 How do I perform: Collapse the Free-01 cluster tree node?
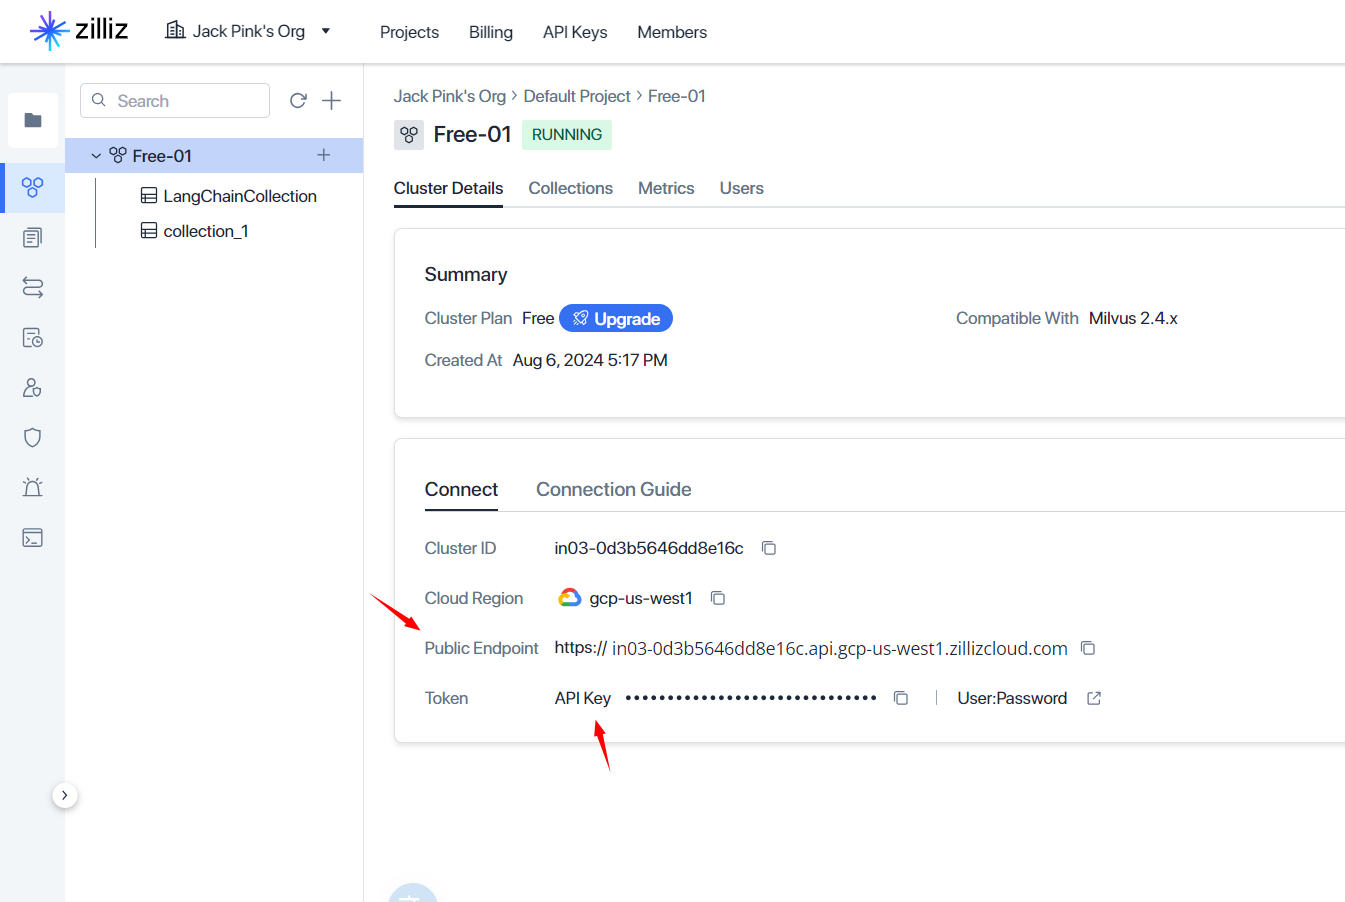click(96, 156)
